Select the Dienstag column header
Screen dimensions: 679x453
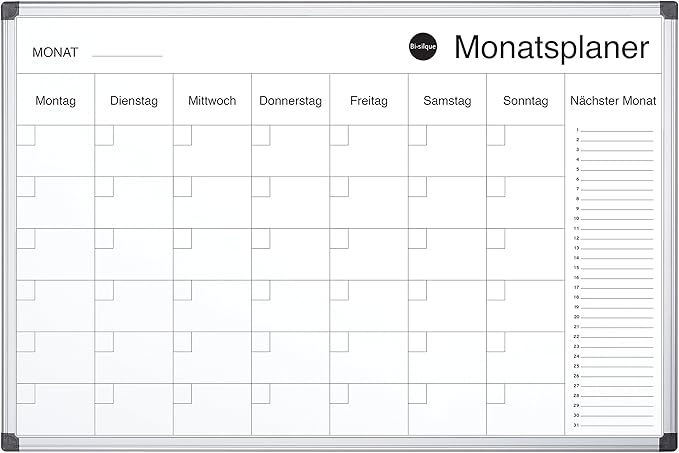pyautogui.click(x=134, y=101)
